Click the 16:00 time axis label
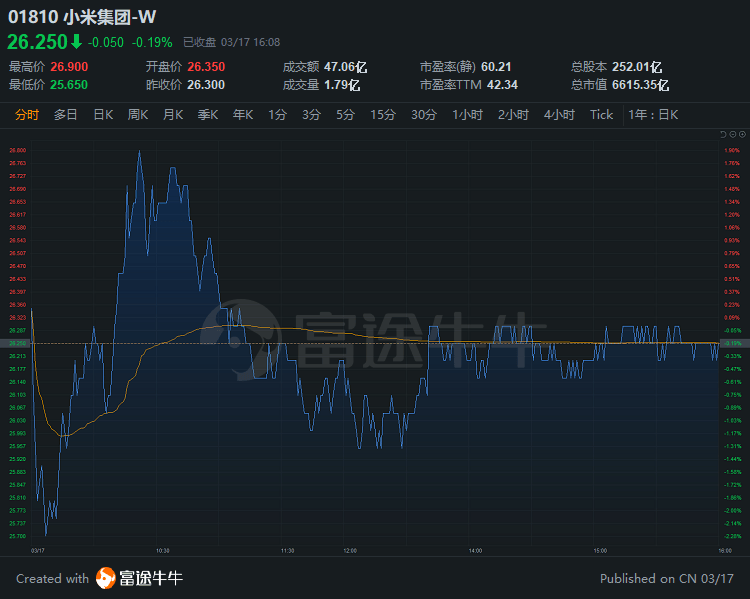Image resolution: width=750 pixels, height=599 pixels. [x=725, y=551]
